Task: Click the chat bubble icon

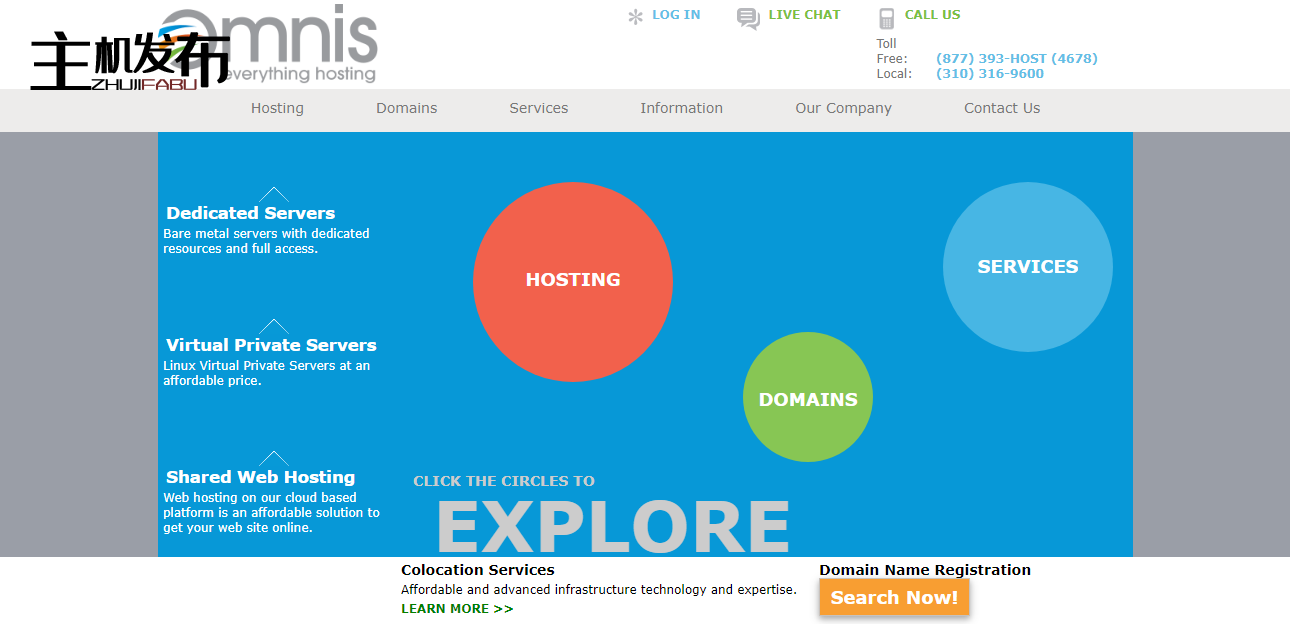Action: coord(748,18)
